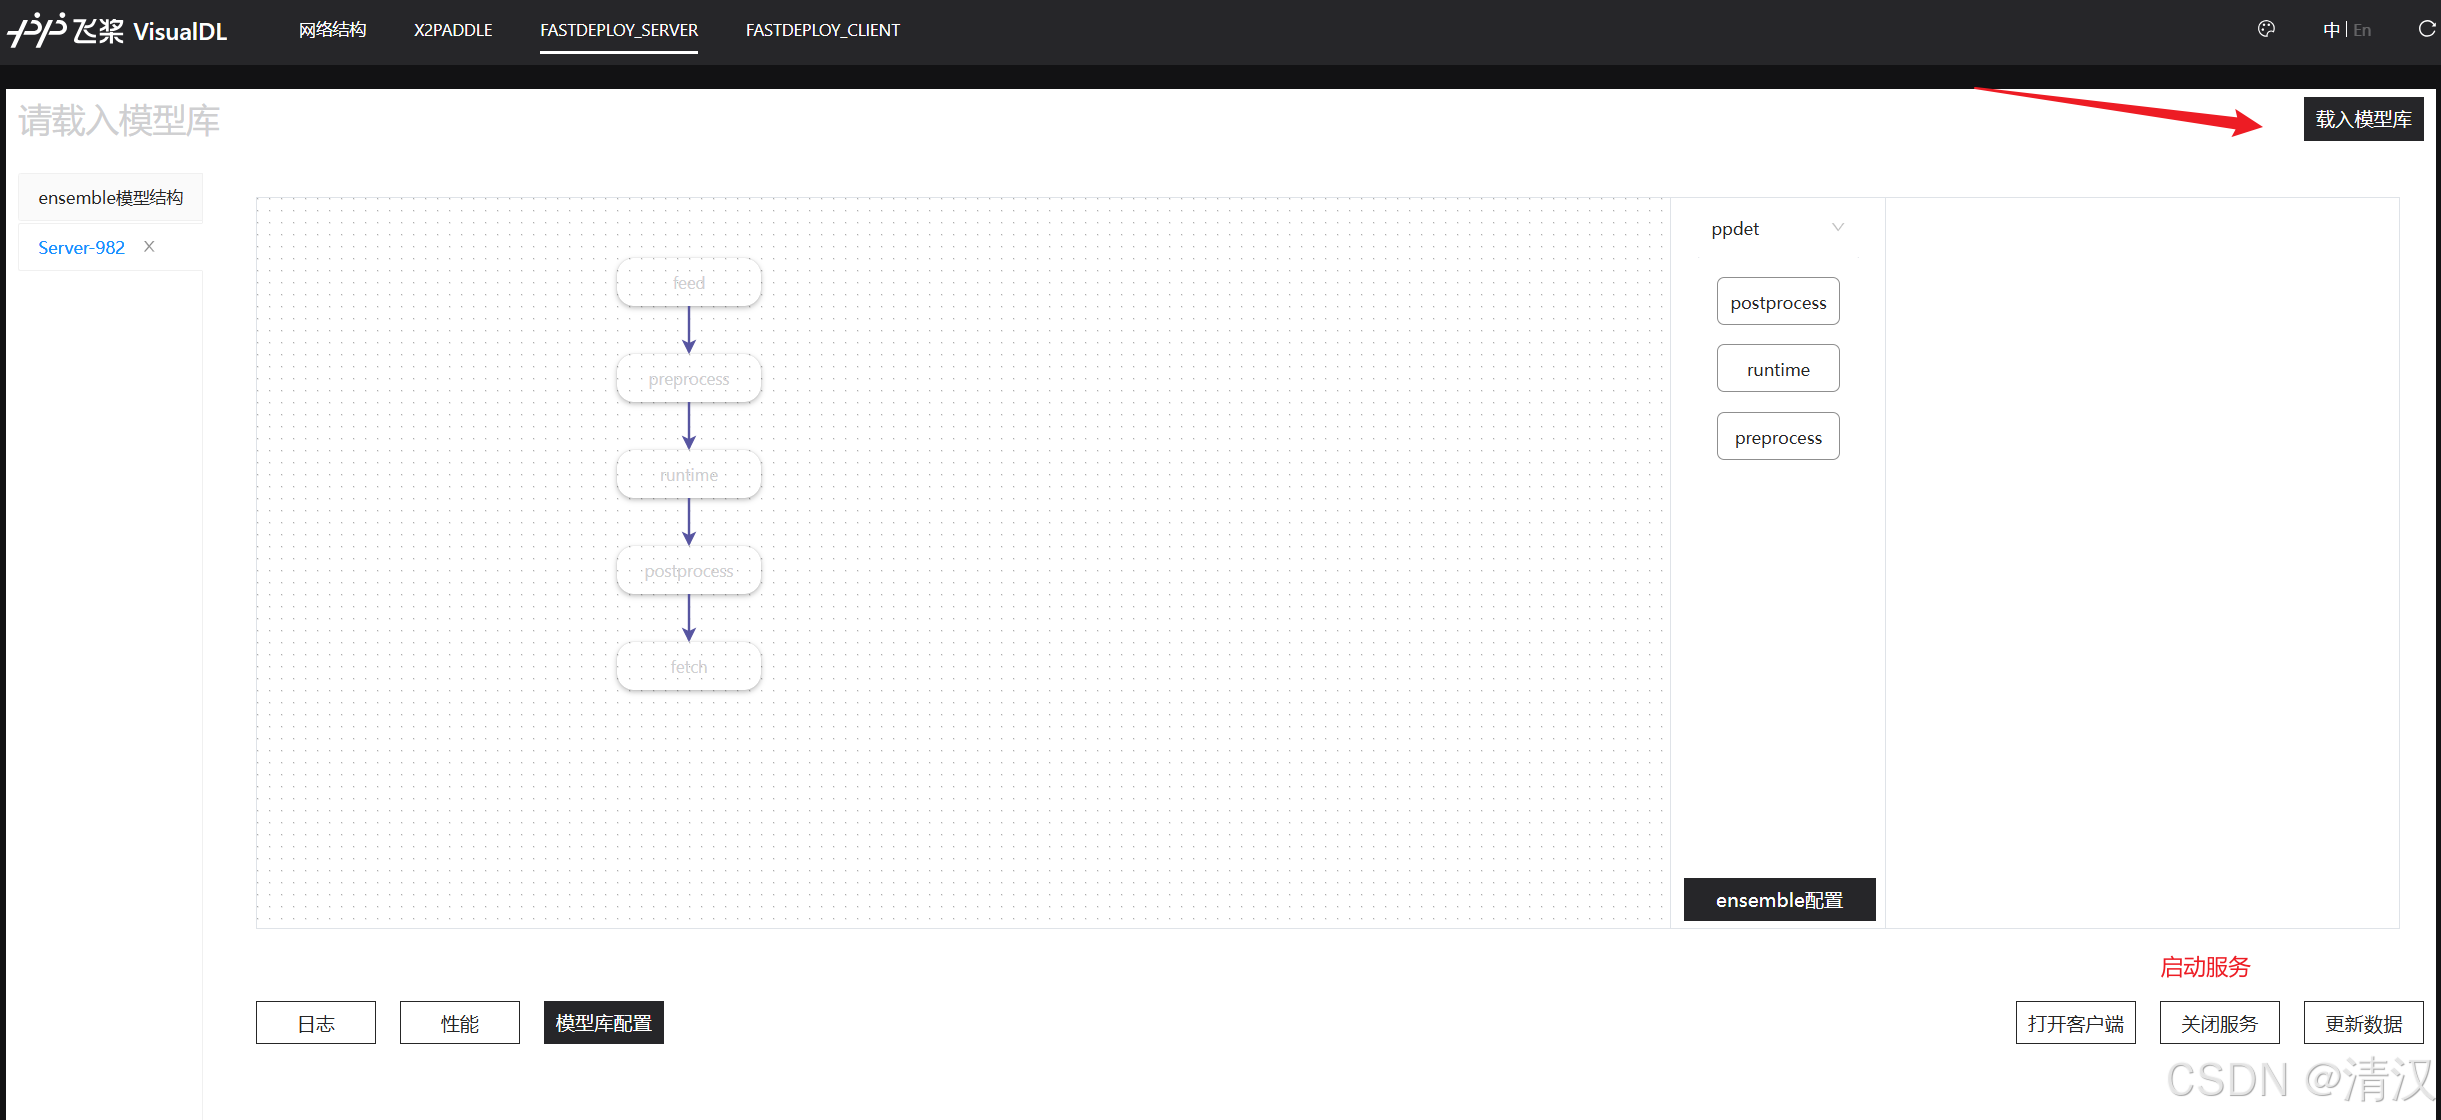This screenshot has height=1120, width=2441.
Task: Click the 关闭服务 button
Action: [x=2220, y=1023]
